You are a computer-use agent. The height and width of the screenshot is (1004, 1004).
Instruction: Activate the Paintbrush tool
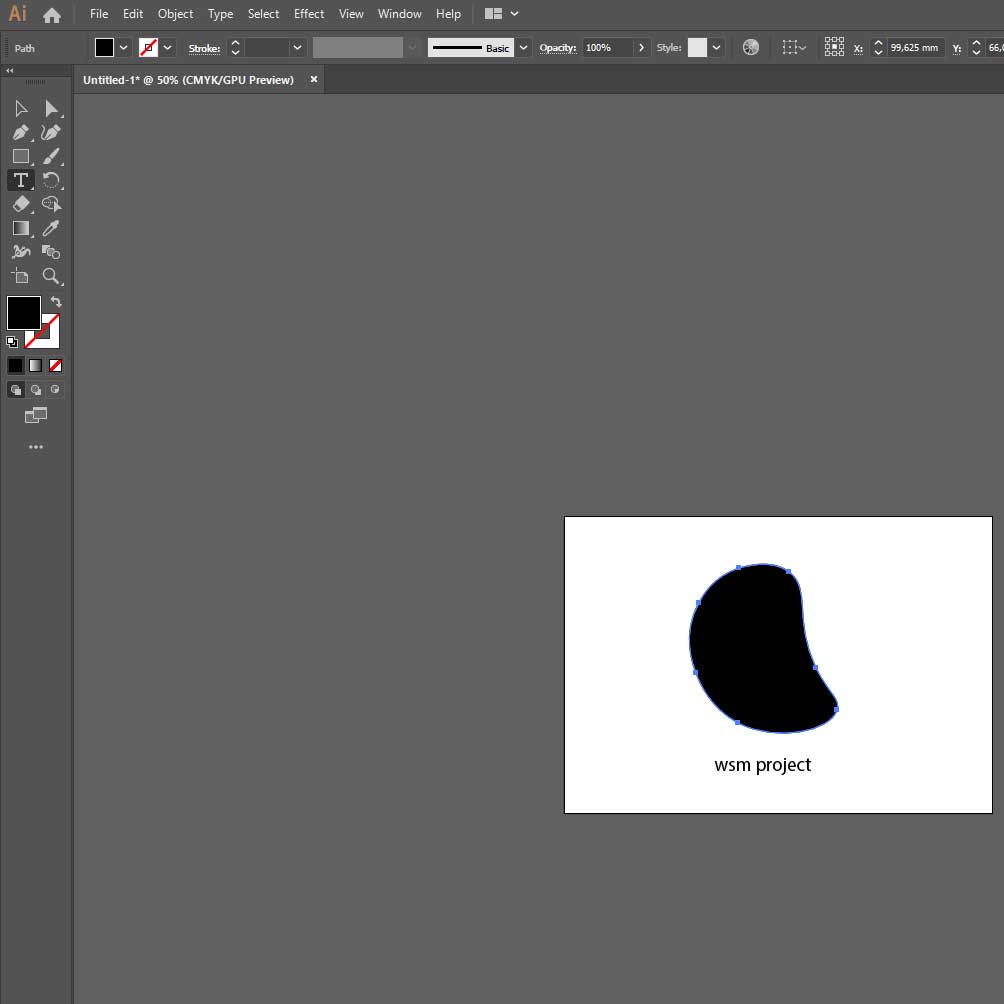coord(52,156)
